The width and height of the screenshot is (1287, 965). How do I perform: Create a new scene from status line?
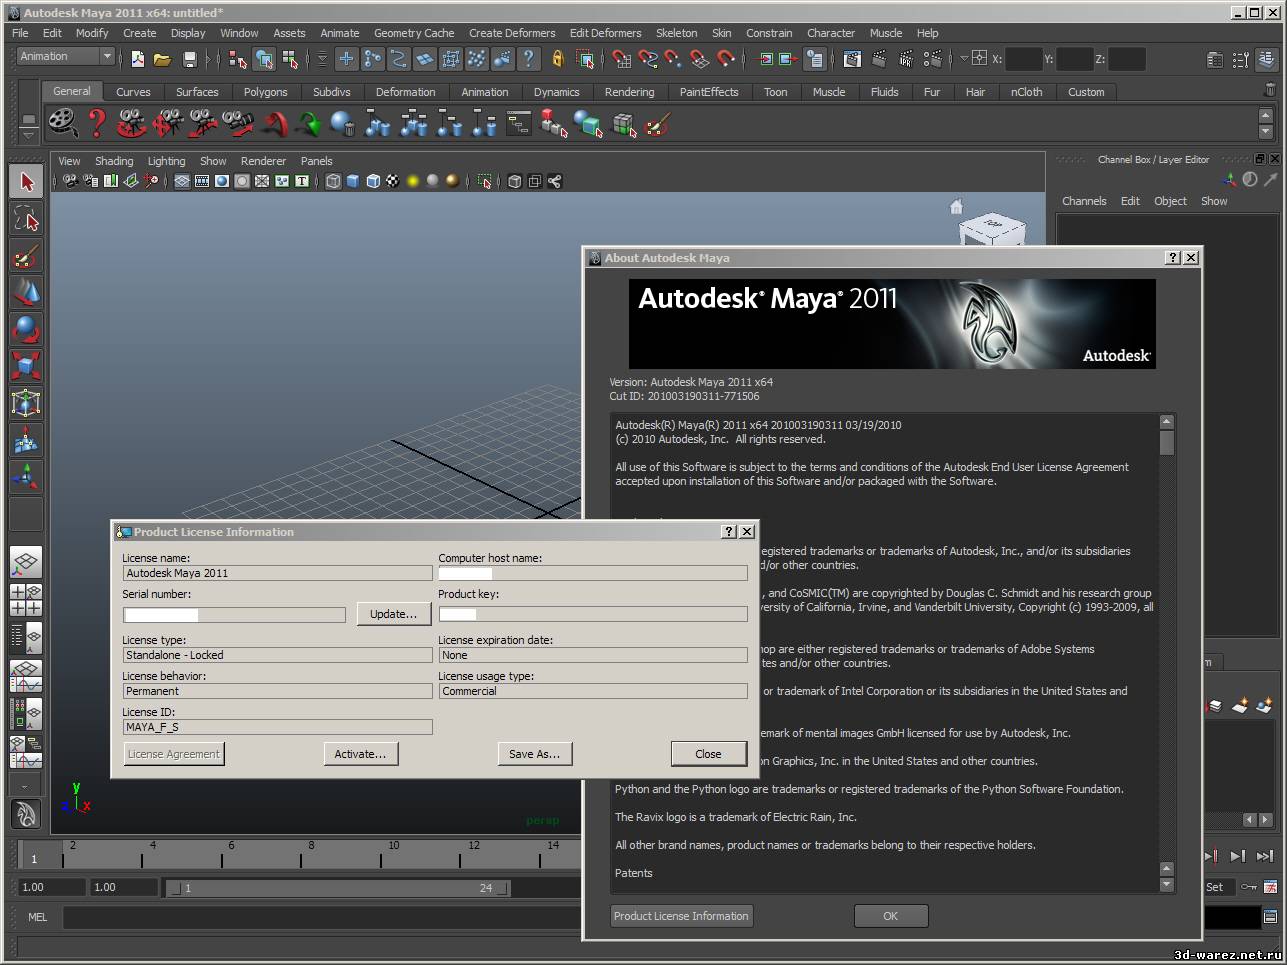pyautogui.click(x=138, y=59)
